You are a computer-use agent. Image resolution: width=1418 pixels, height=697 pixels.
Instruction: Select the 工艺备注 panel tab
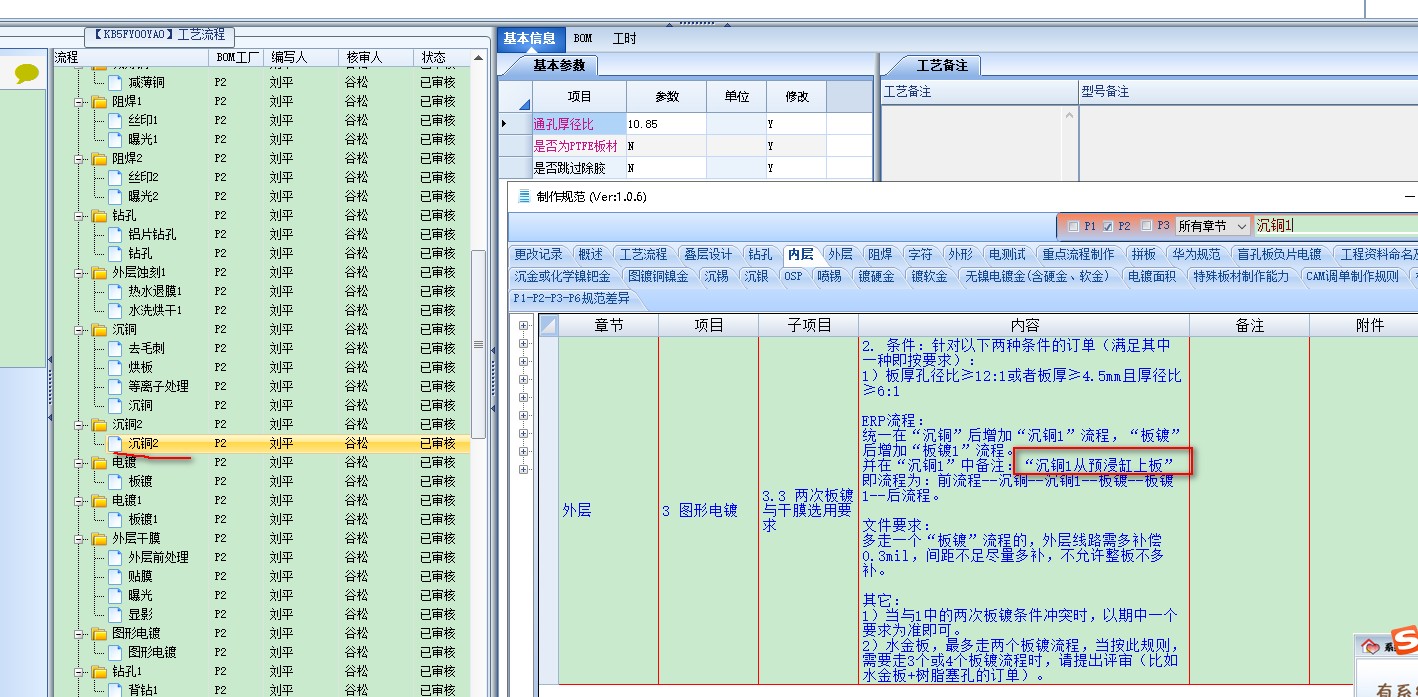coord(943,66)
